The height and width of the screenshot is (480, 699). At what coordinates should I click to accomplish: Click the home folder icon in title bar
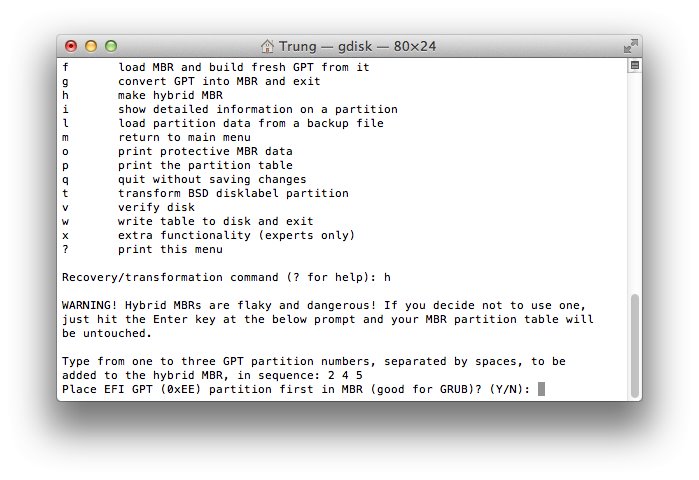pos(267,46)
